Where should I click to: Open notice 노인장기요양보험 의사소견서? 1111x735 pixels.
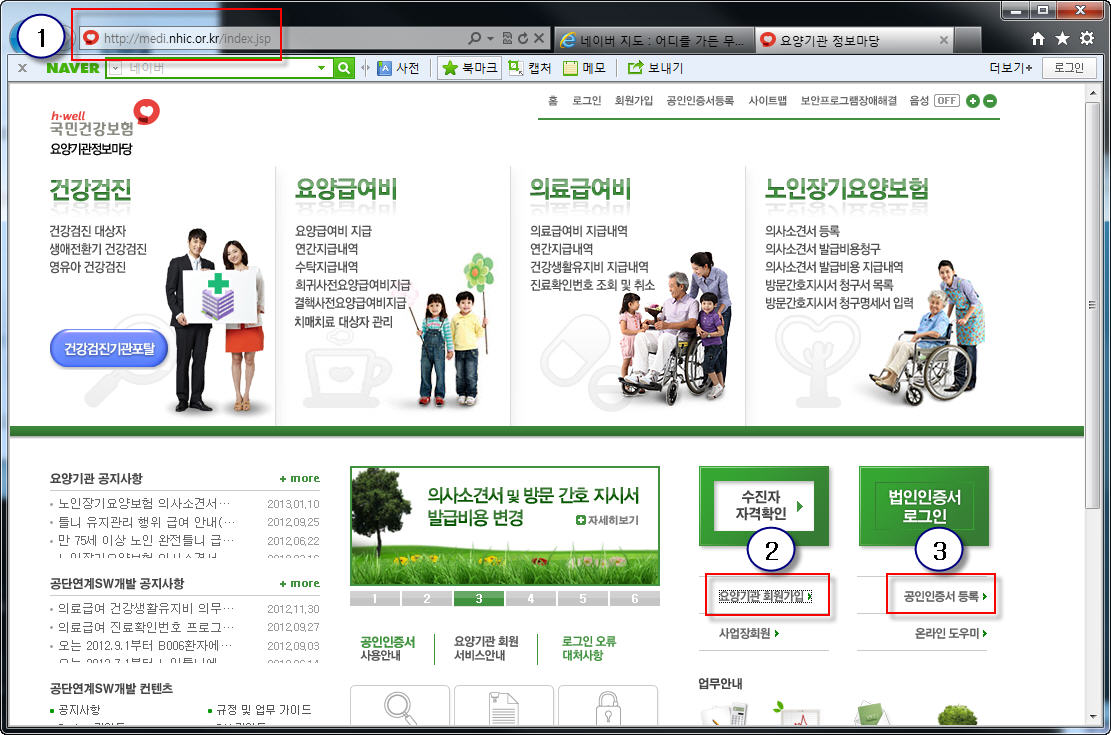[144, 503]
